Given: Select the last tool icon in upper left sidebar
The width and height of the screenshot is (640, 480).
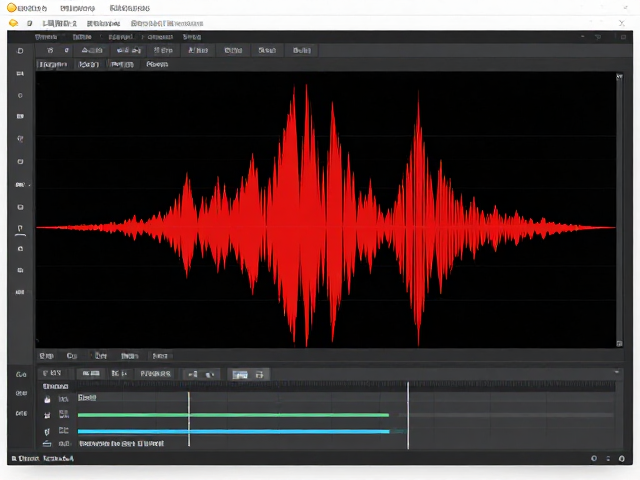Looking at the screenshot, I should [20, 292].
